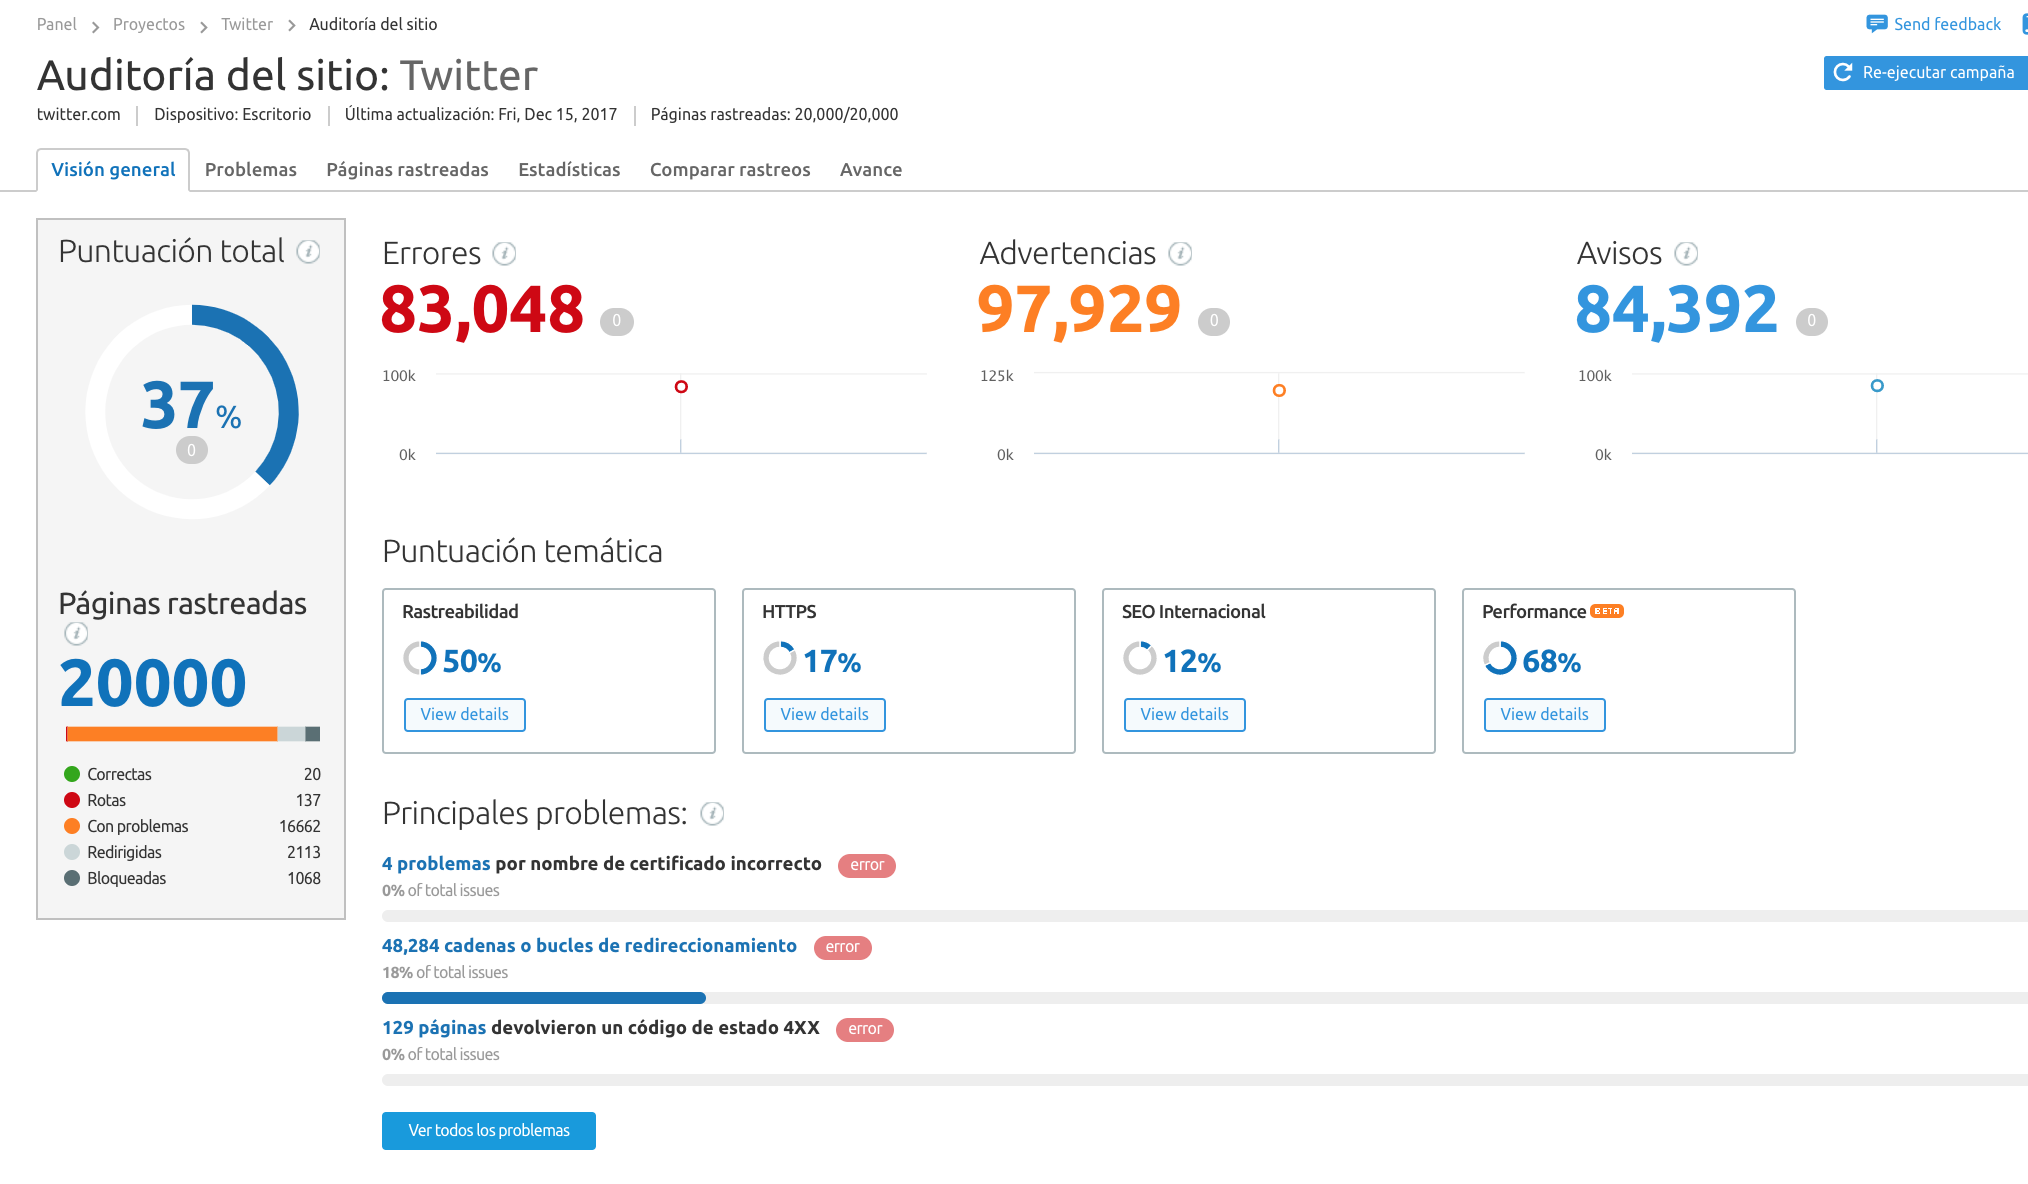The width and height of the screenshot is (2028, 1184).
Task: Click Bloqueadas legend row
Action: pyautogui.click(x=192, y=878)
